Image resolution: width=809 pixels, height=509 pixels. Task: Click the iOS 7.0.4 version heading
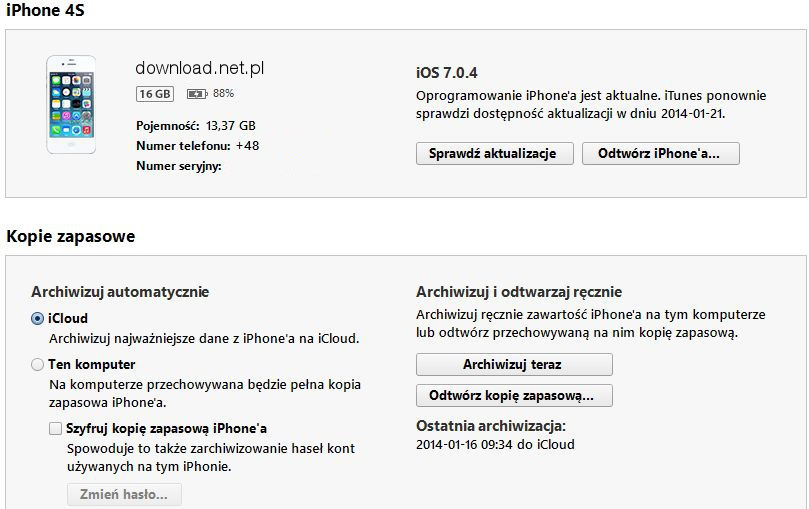[x=447, y=73]
